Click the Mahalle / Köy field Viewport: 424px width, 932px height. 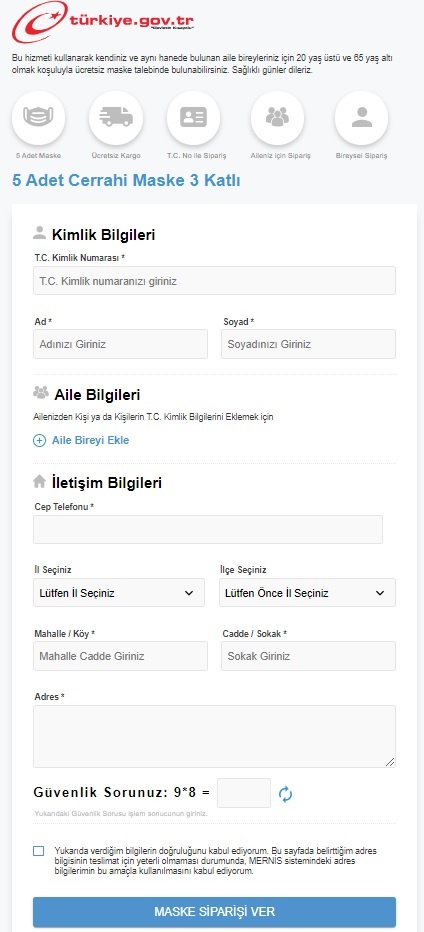point(121,656)
